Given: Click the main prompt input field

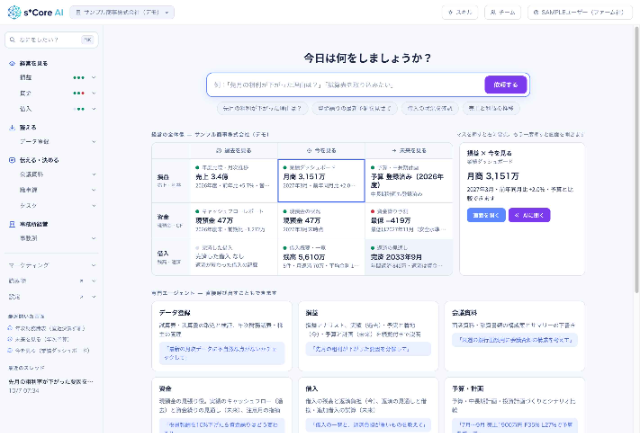Looking at the screenshot, I should click(347, 85).
